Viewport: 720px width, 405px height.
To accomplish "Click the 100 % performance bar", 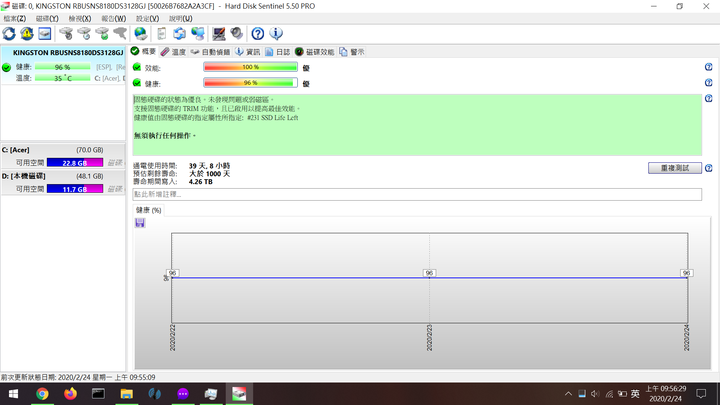I will coord(250,67).
